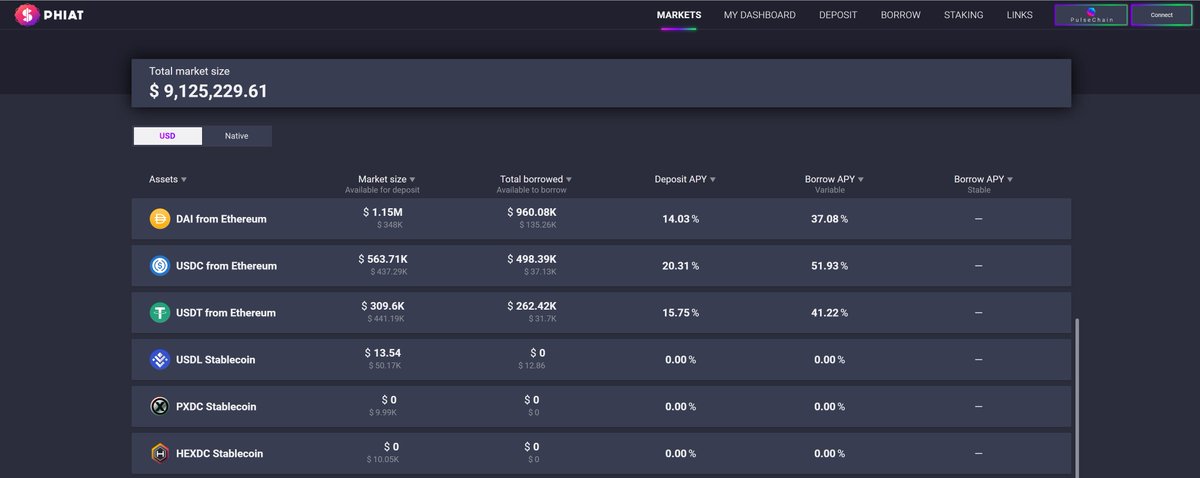Click USDC deposit APY 20.31 %
Screen dimensions: 1200x478
(681, 265)
